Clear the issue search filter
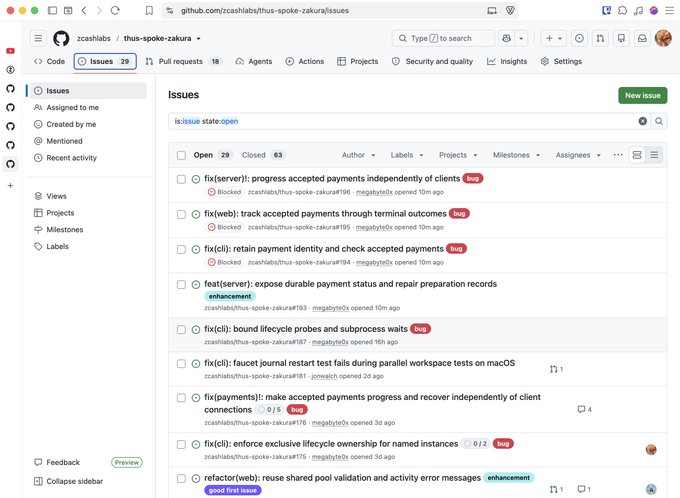 point(643,121)
